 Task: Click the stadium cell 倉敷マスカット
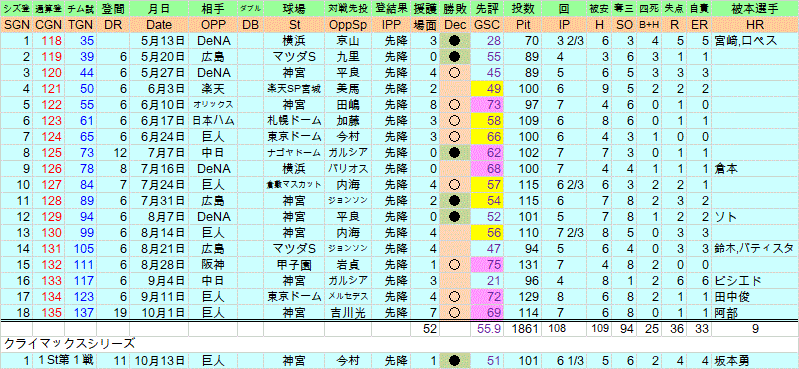[294, 184]
